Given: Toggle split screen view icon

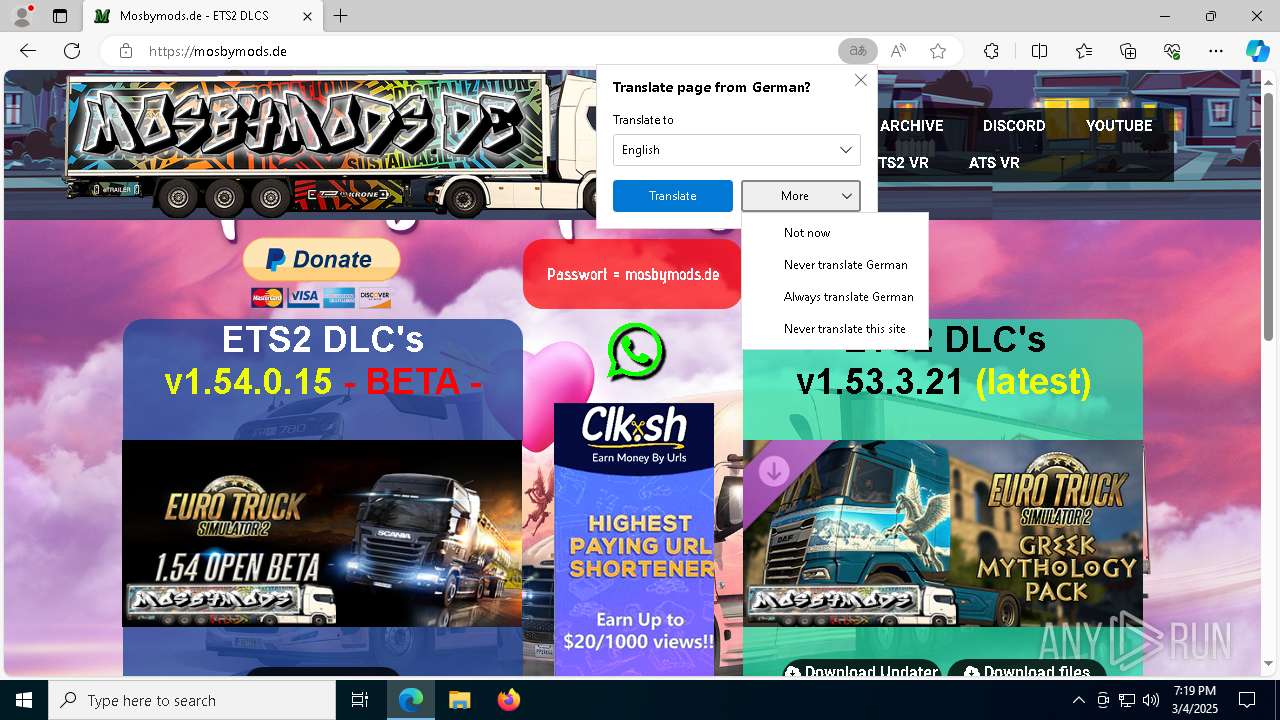Looking at the screenshot, I should (x=1039, y=51).
